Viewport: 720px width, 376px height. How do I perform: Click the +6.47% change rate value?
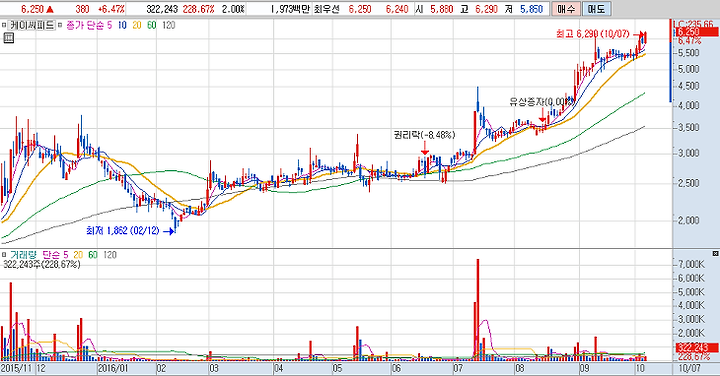pyautogui.click(x=111, y=9)
